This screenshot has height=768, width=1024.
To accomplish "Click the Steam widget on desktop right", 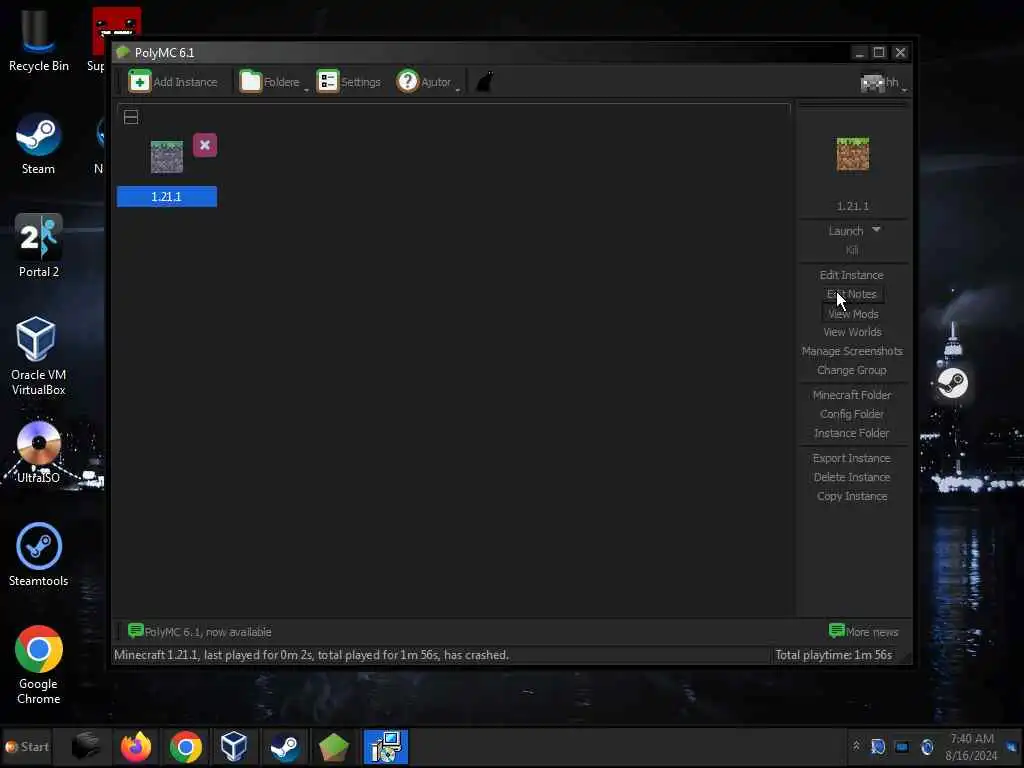I will [952, 383].
